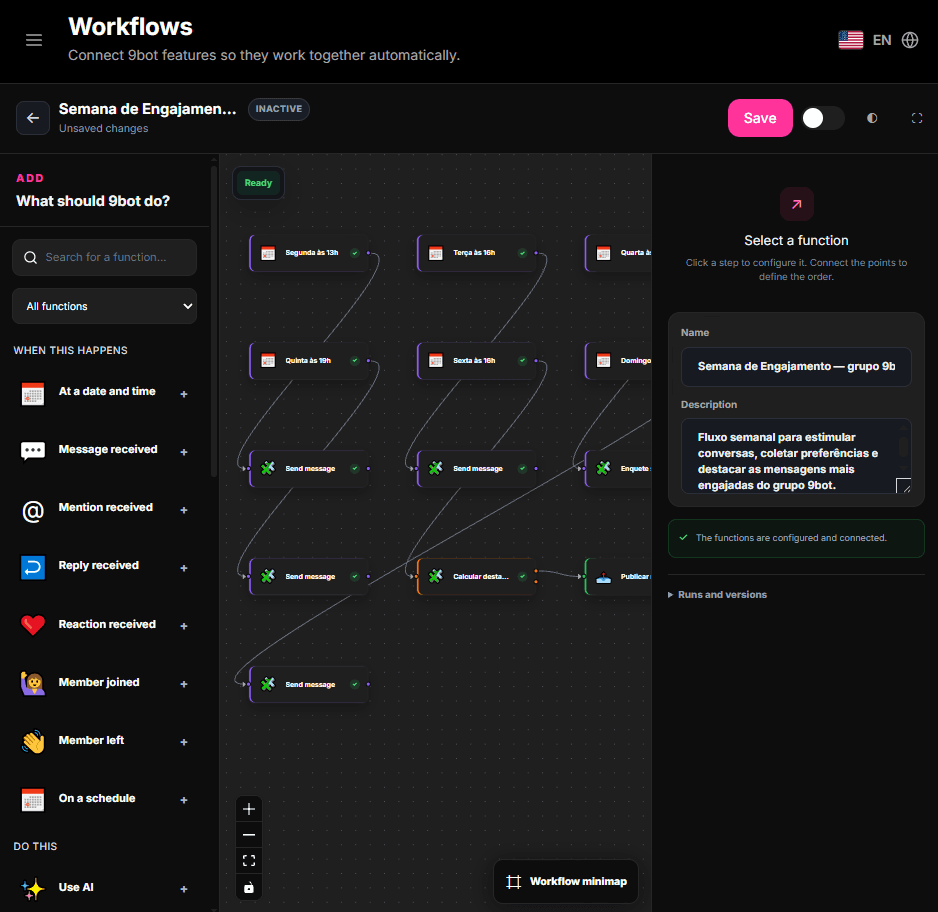Add 'Reaction received' trigger with plus
Screen dimensions: 938x912
point(184,626)
